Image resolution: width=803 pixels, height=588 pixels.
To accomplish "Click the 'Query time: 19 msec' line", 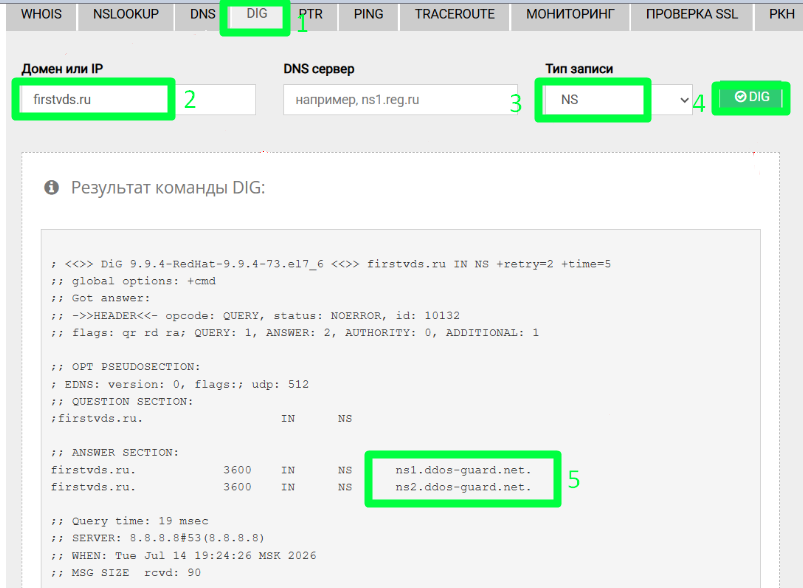I will tap(130, 521).
